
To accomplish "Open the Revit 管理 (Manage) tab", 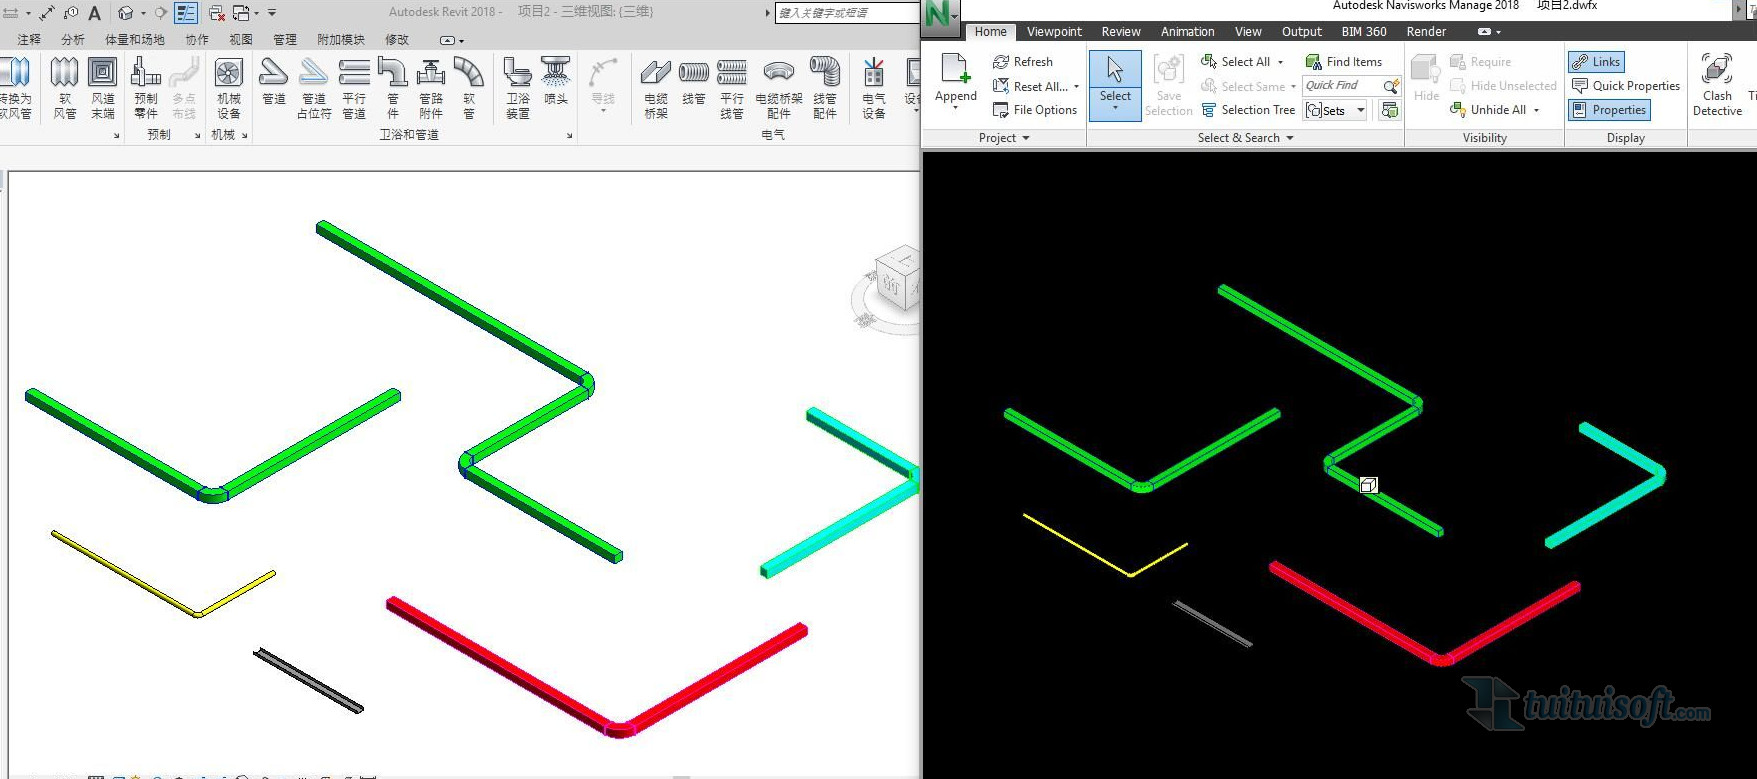I will tap(285, 40).
